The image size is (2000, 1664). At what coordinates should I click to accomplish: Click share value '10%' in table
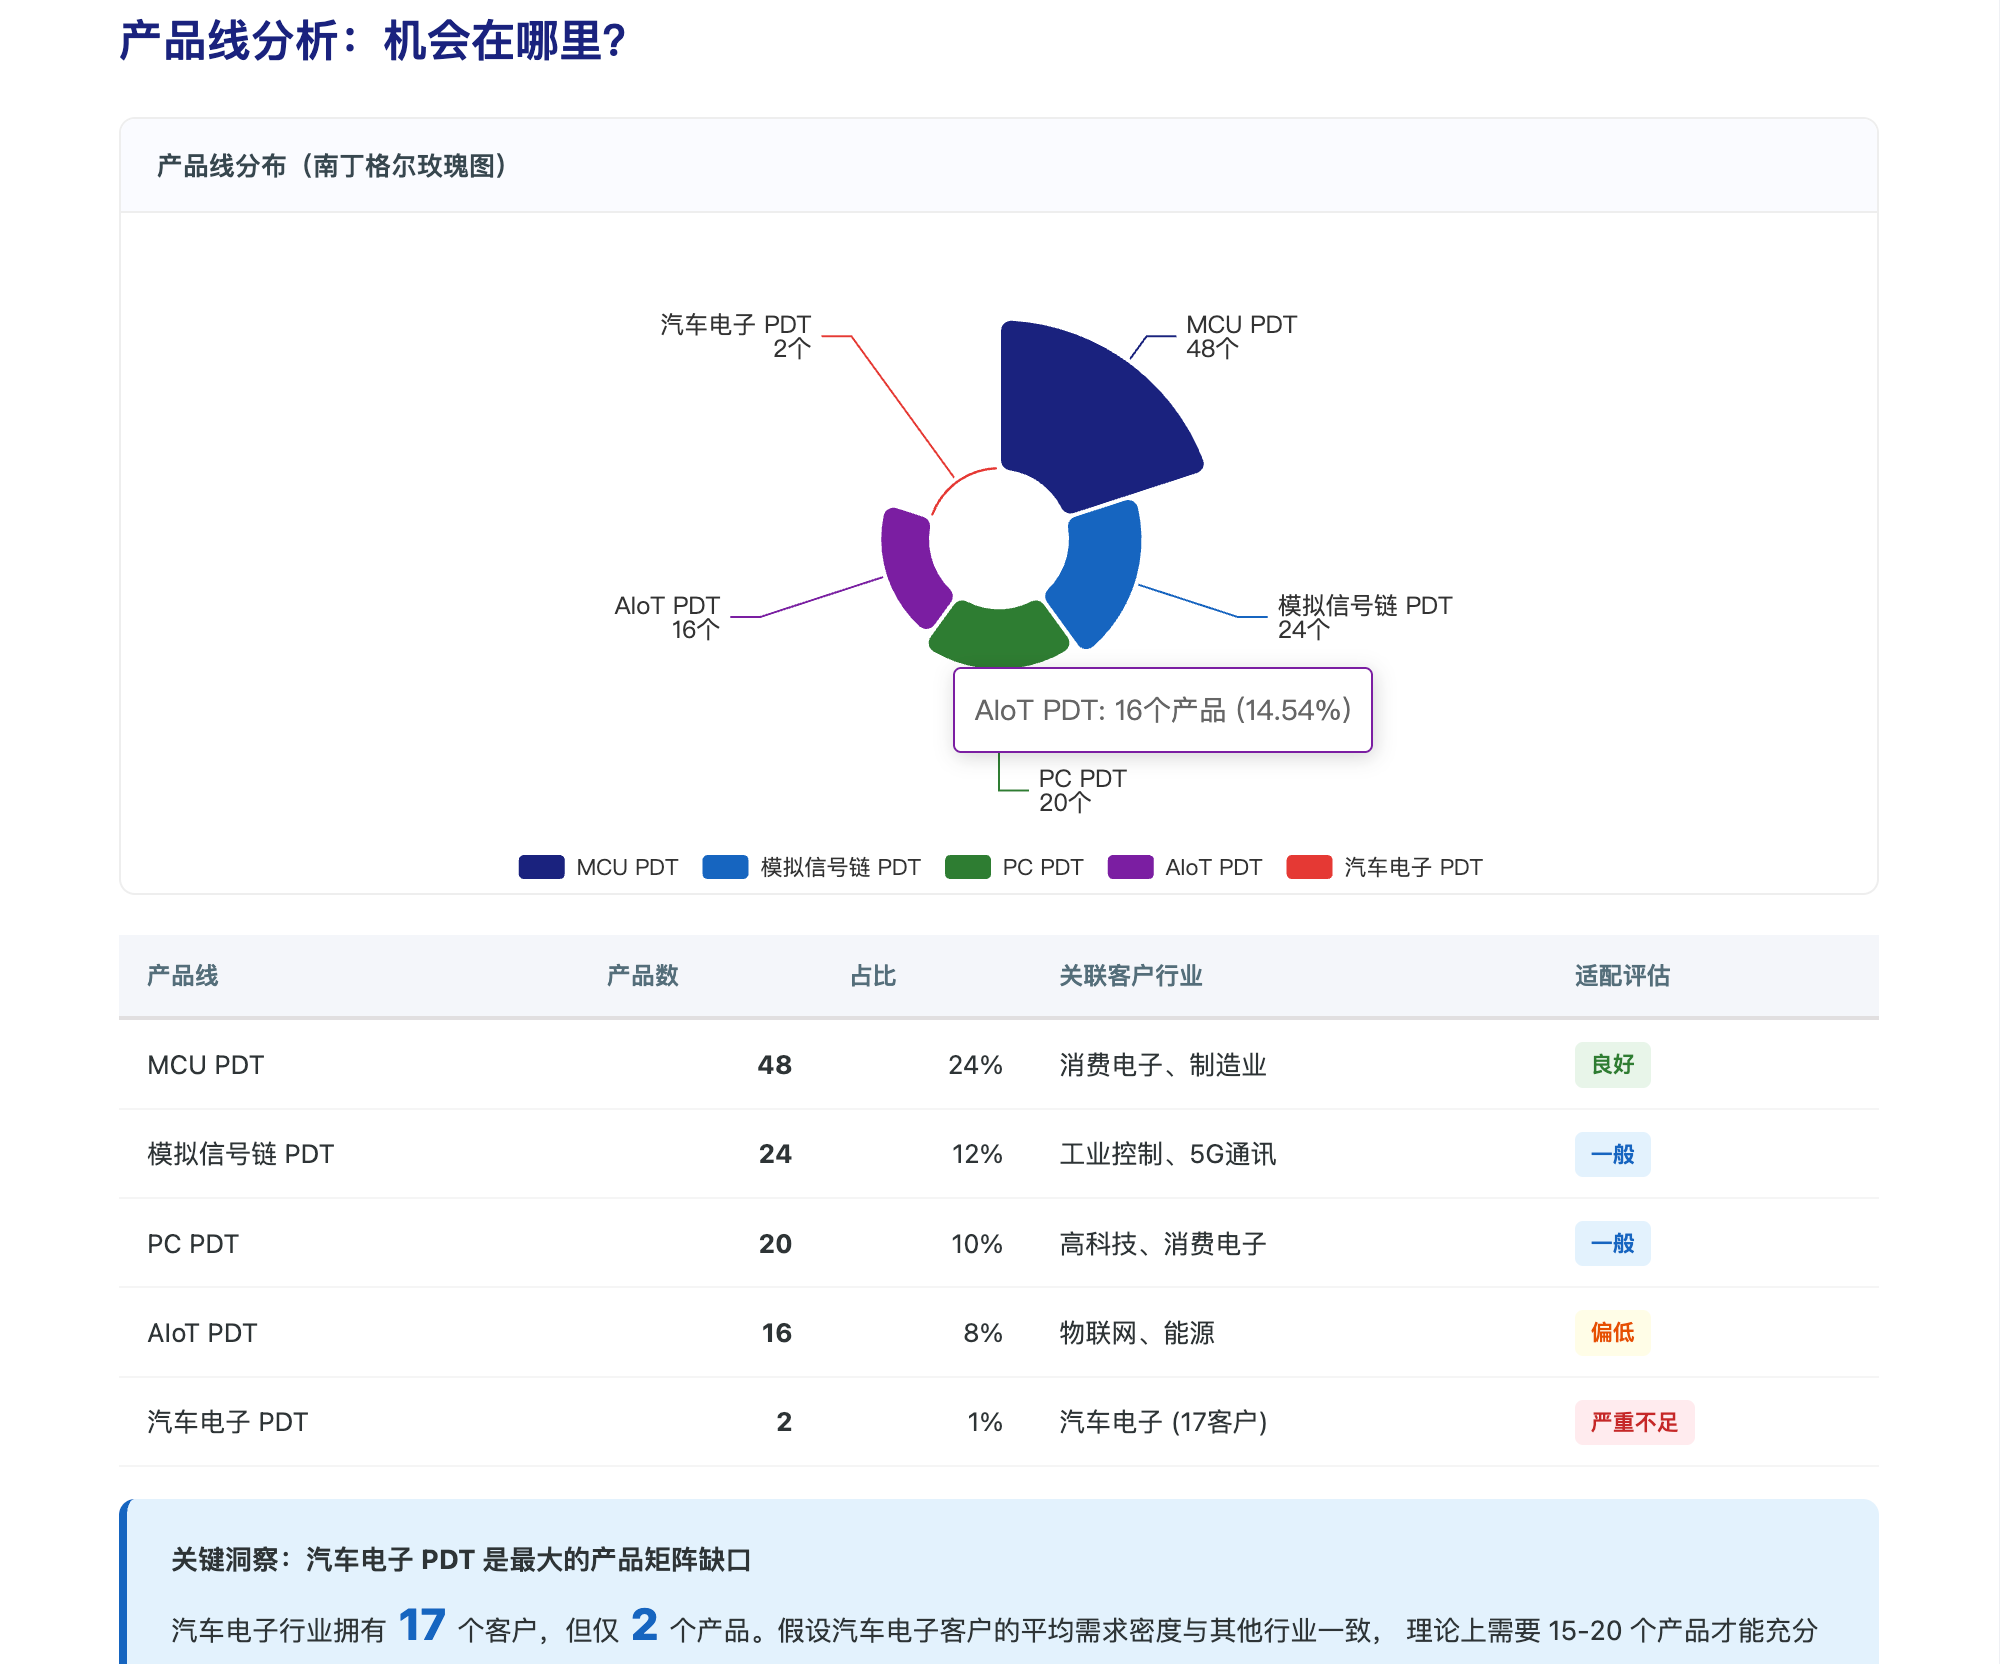977,1244
